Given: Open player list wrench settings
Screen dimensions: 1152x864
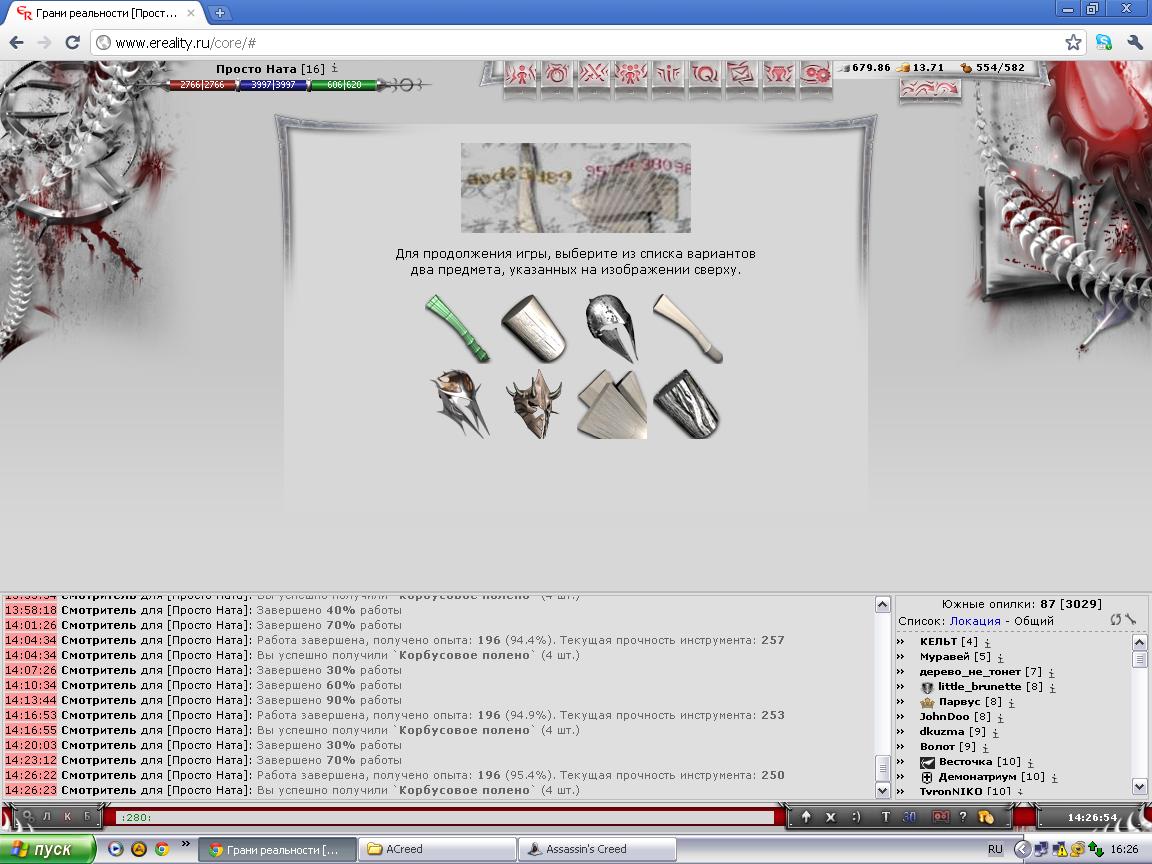Looking at the screenshot, I should click(x=1131, y=620).
